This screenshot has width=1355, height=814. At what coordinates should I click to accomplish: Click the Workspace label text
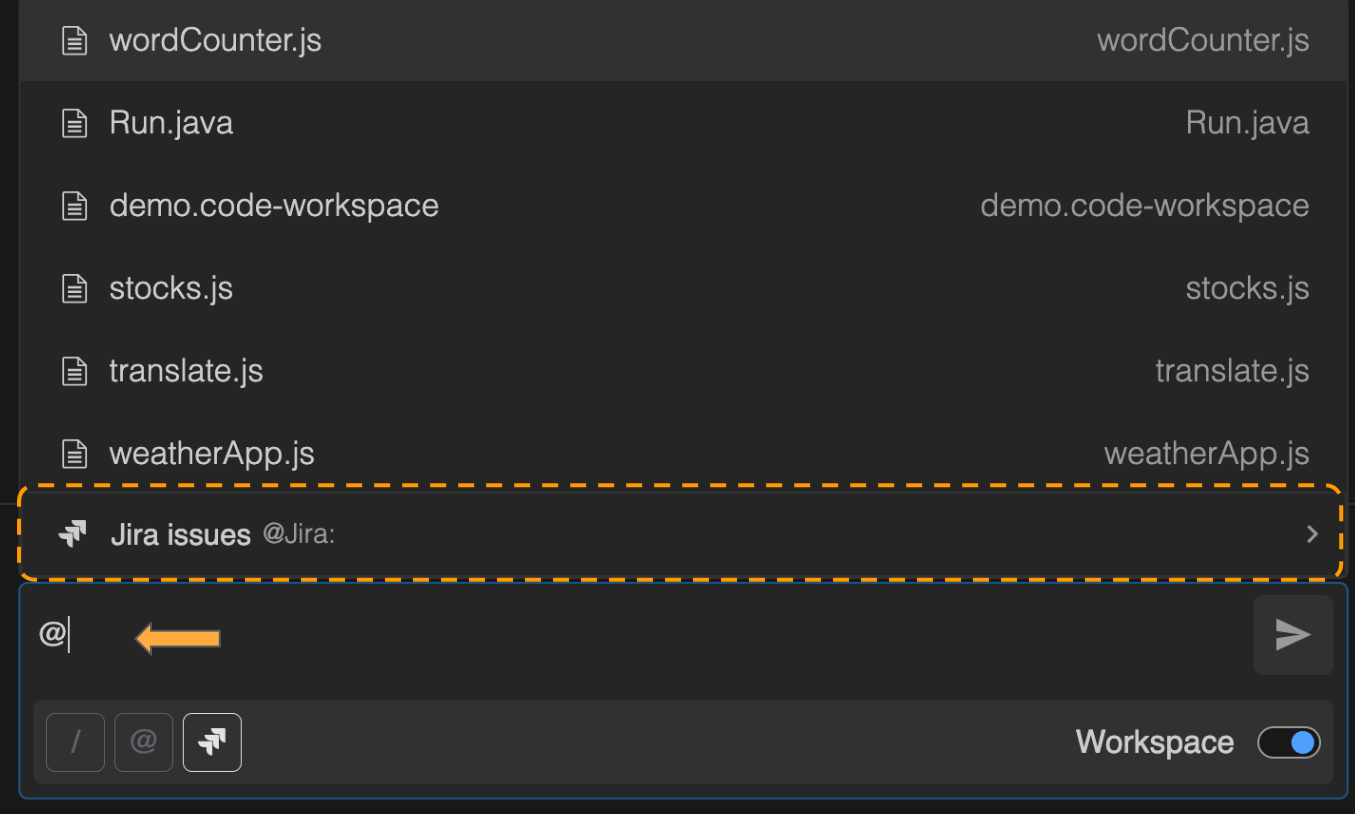(x=1154, y=743)
